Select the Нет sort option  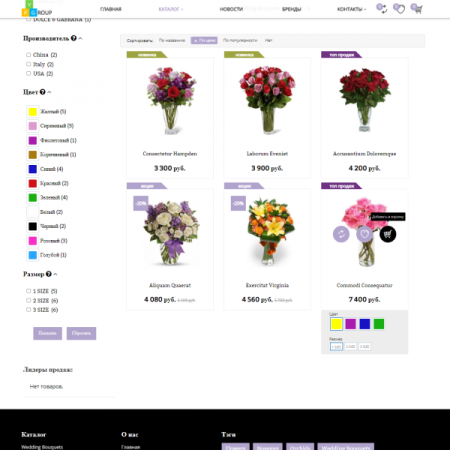click(269, 40)
